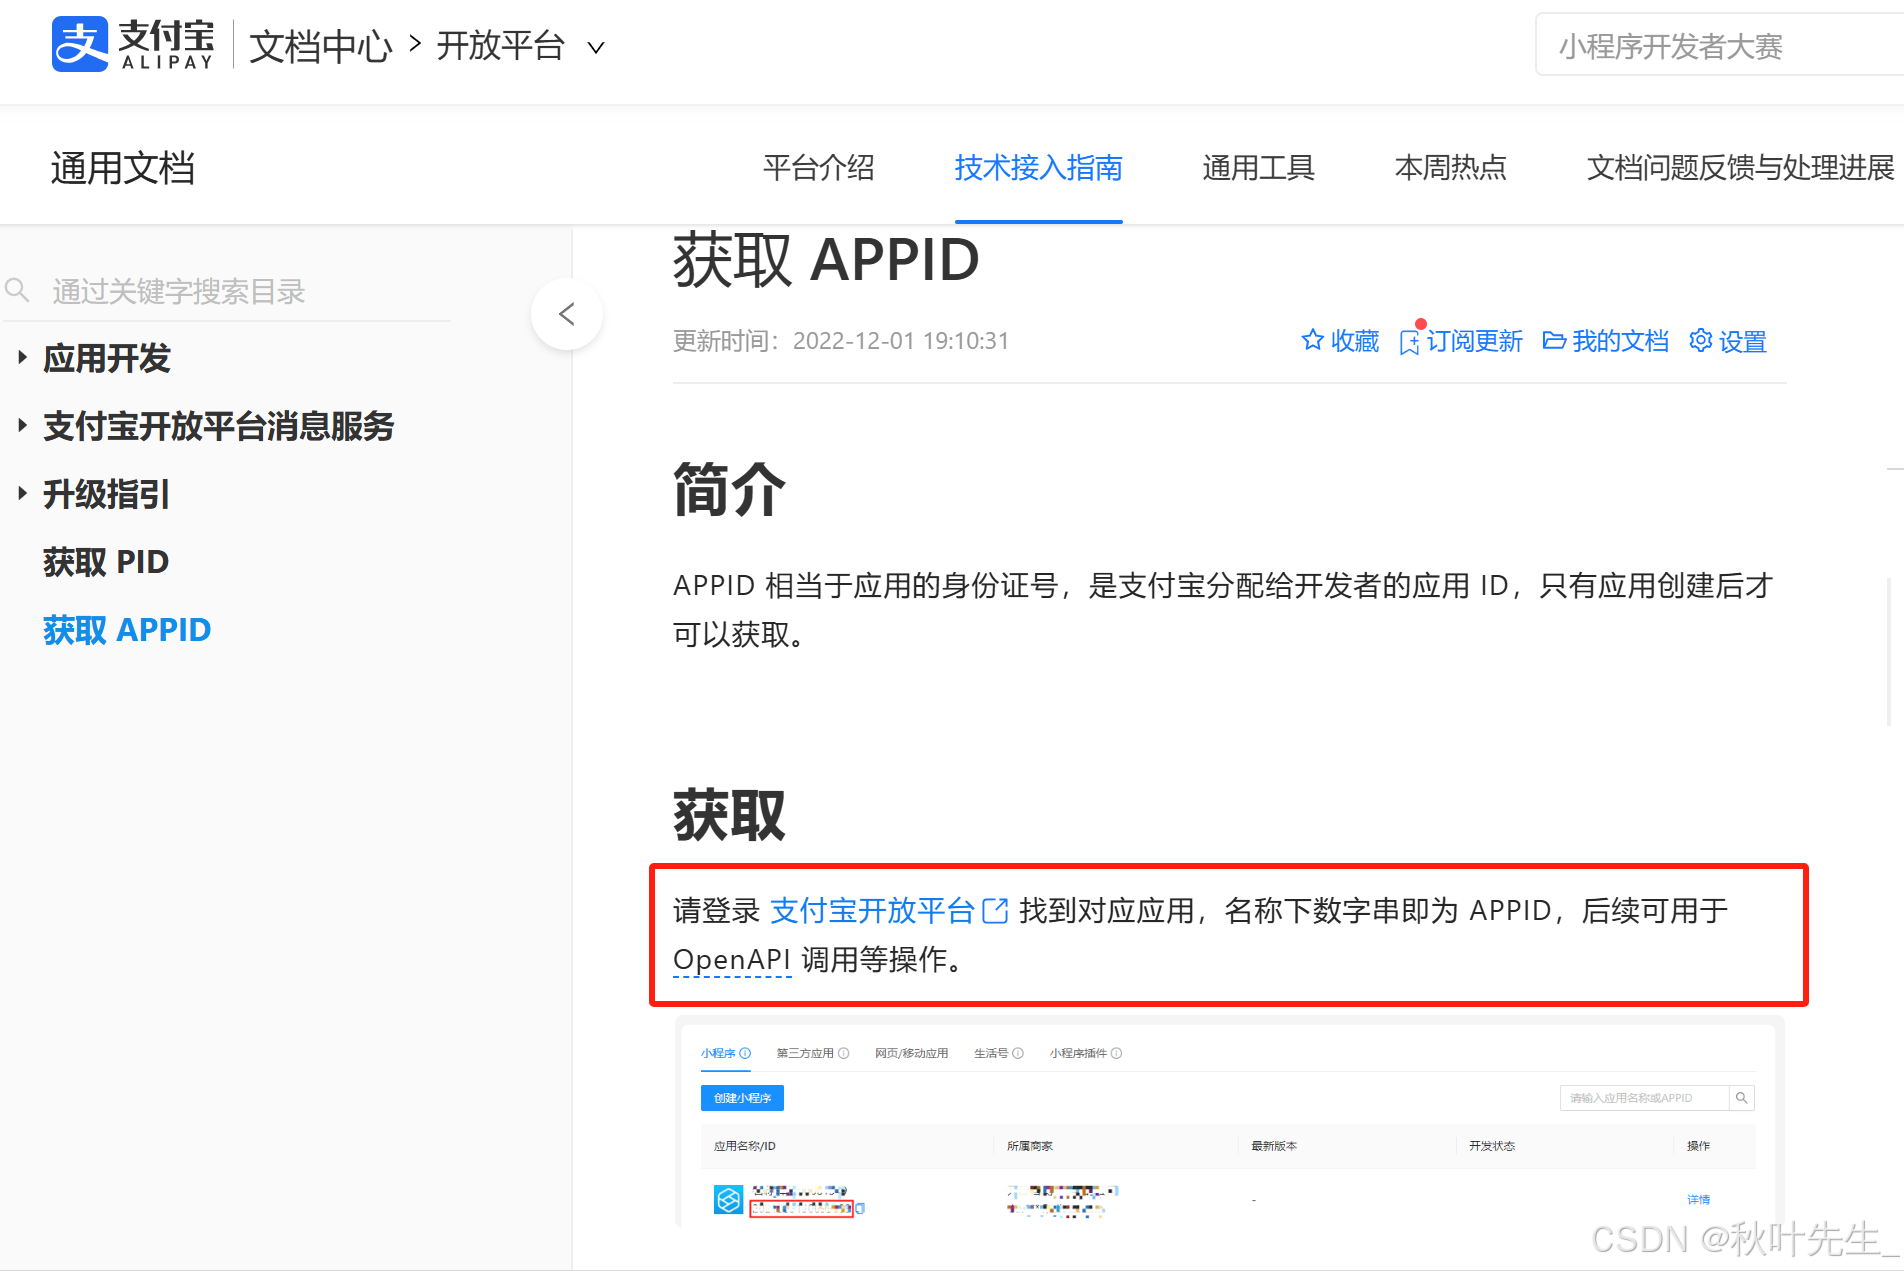
Task: Open the 升级指引 section
Action: [x=107, y=494]
